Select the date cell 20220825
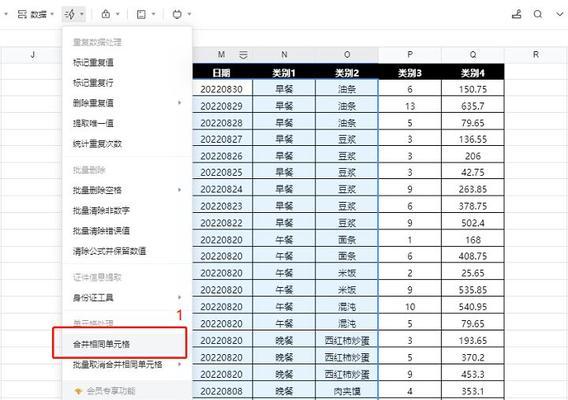568x400 pixels. (222, 172)
